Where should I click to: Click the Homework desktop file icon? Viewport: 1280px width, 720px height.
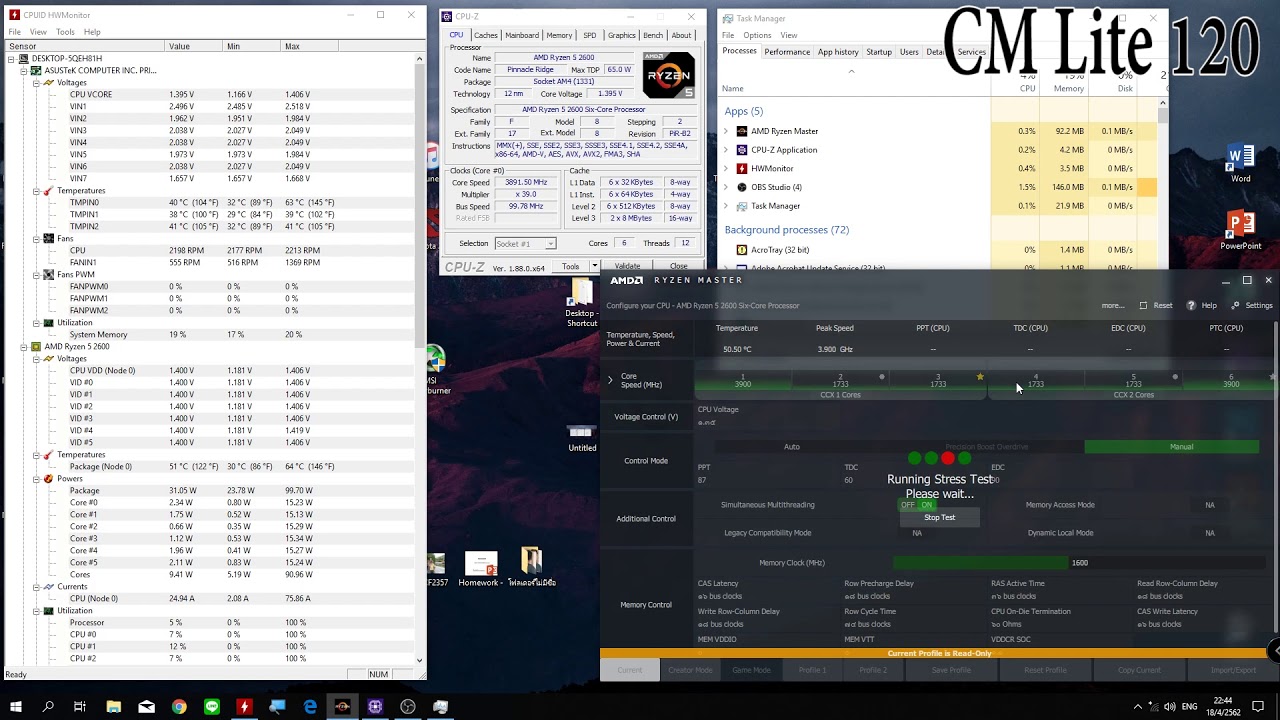click(481, 562)
